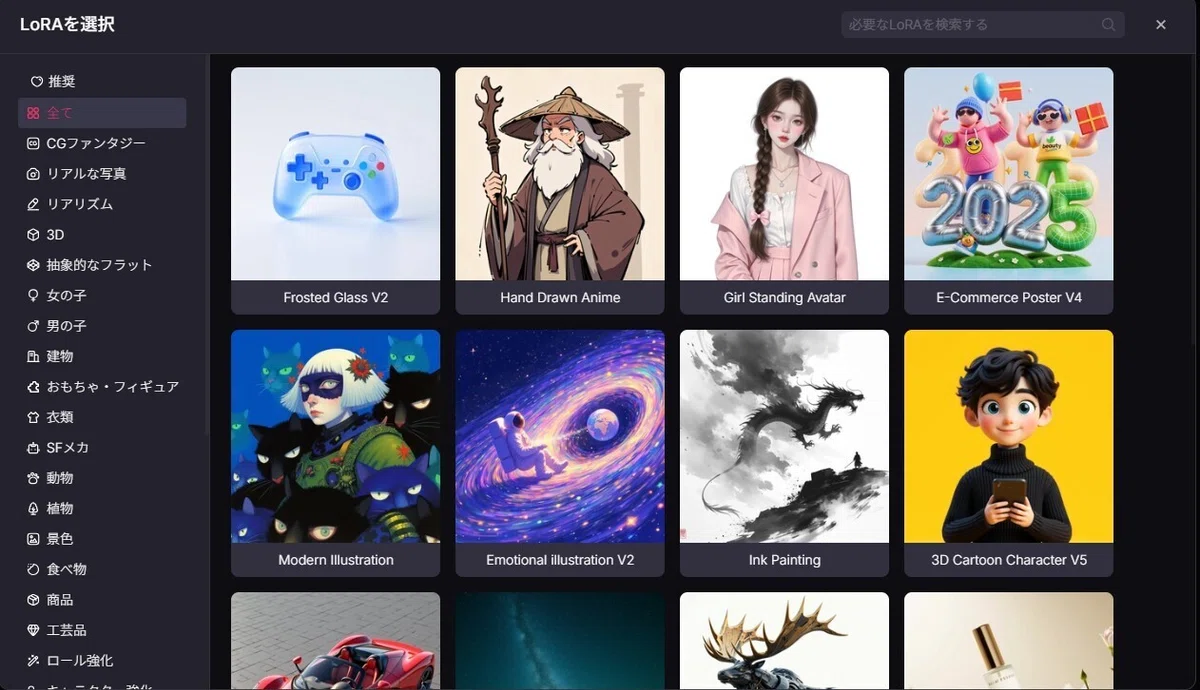Choose the Modern Illustration thumbnail
Image resolution: width=1200 pixels, height=690 pixels.
[x=335, y=437]
